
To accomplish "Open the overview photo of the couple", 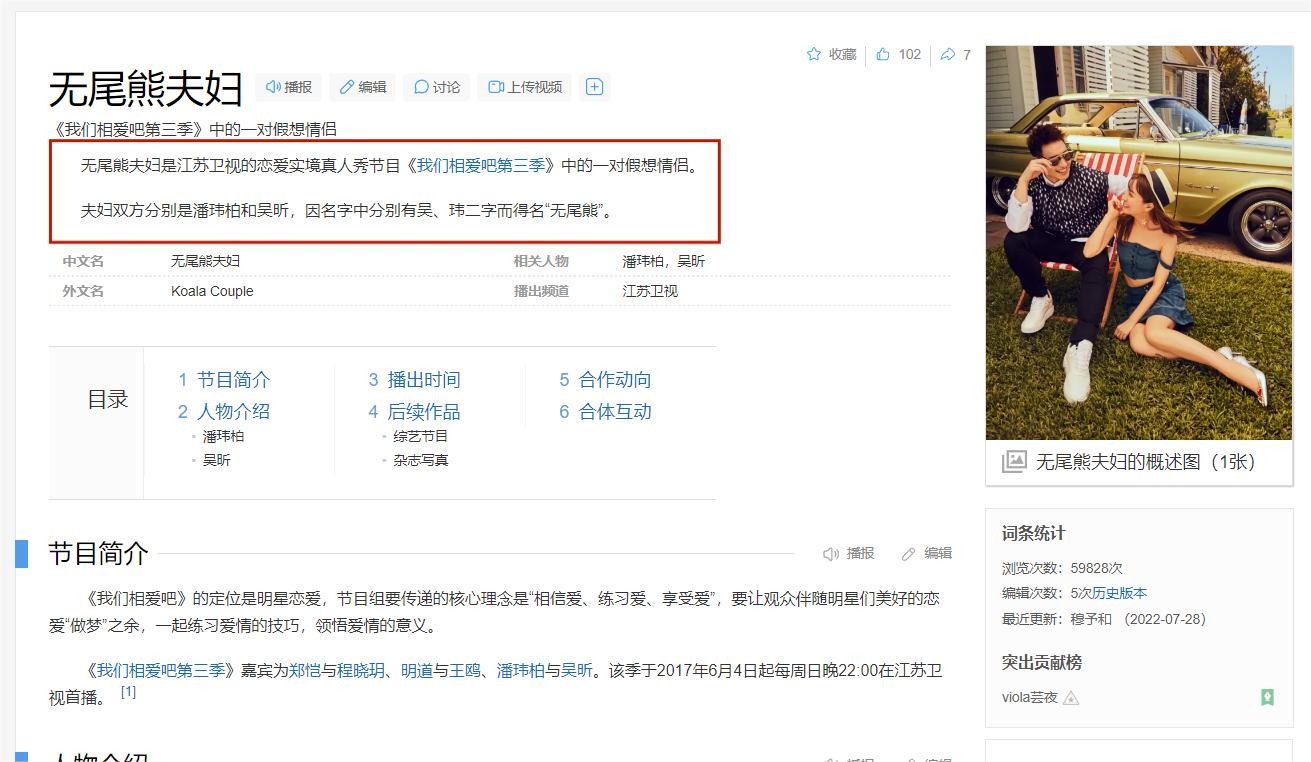I will (1139, 242).
